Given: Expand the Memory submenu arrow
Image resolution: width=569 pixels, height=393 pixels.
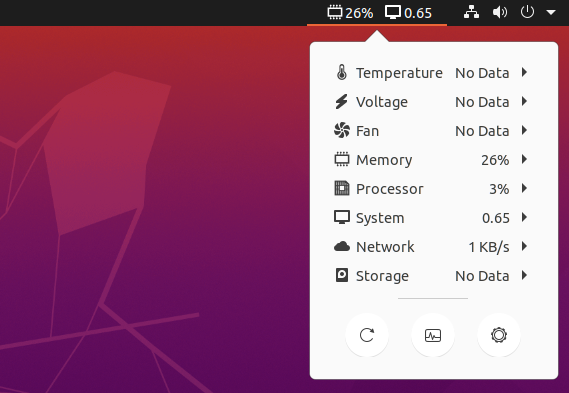Looking at the screenshot, I should pyautogui.click(x=524, y=159).
